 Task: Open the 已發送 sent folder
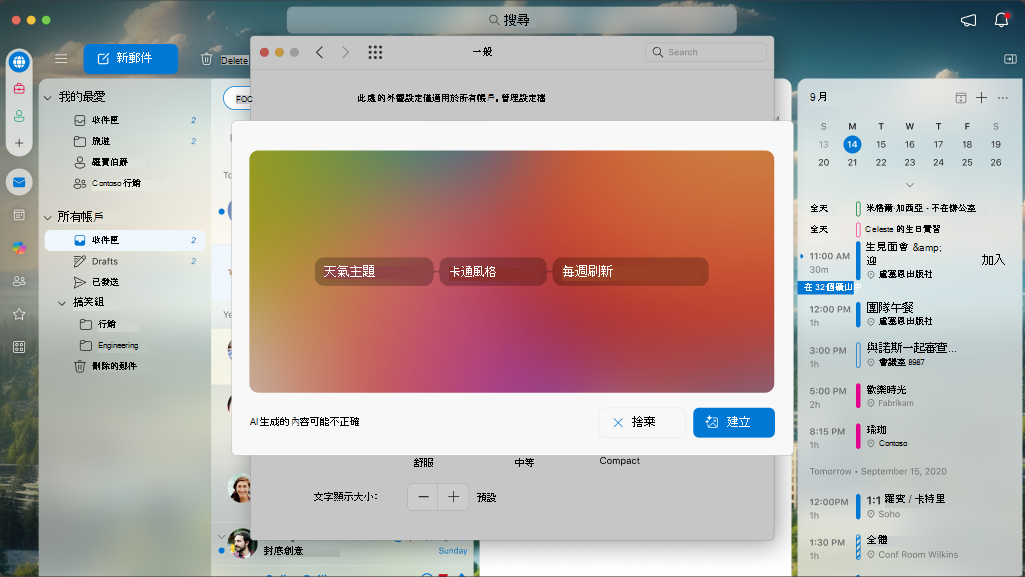[x=124, y=282]
